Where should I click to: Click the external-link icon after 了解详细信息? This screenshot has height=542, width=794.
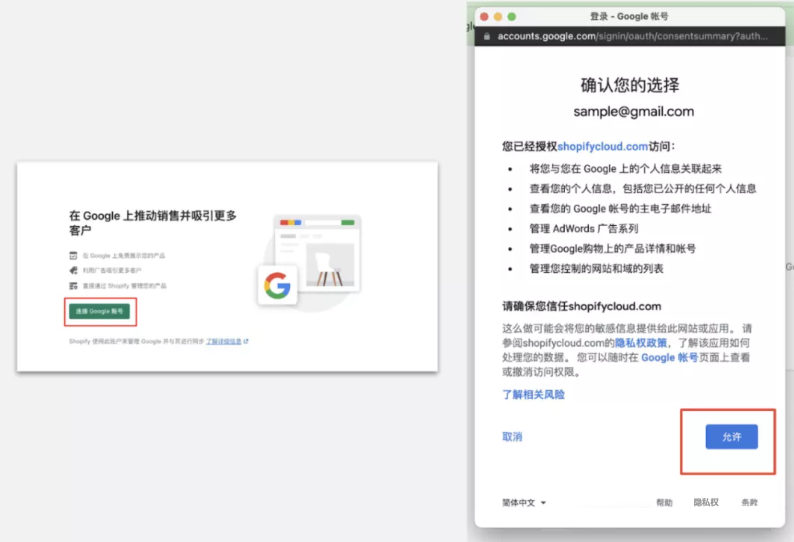pos(246,341)
